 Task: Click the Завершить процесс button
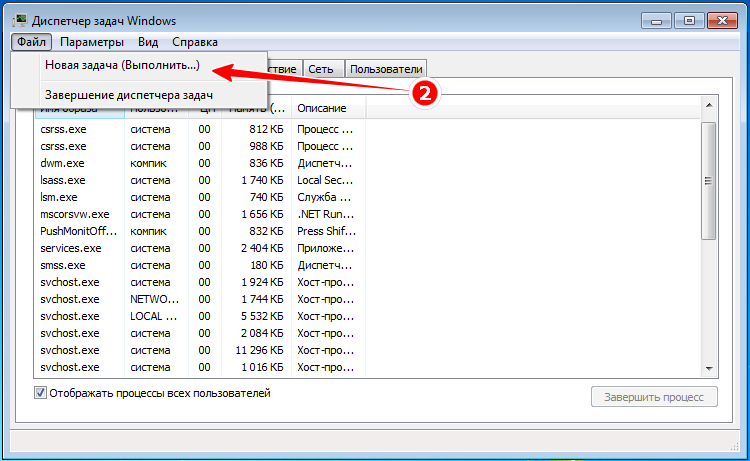pos(654,397)
